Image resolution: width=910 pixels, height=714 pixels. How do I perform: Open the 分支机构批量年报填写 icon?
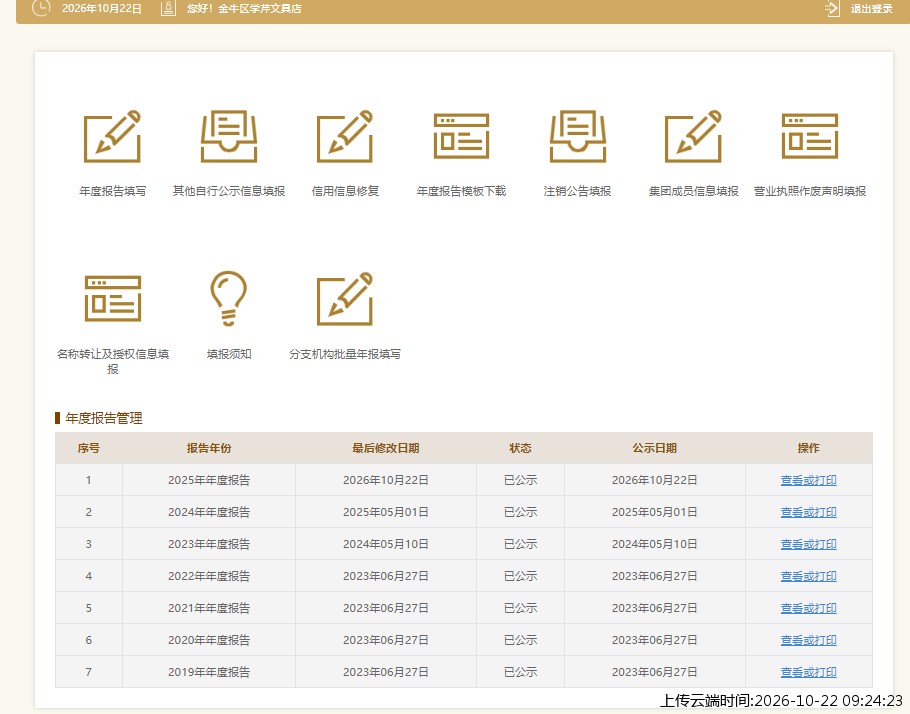[x=345, y=298]
